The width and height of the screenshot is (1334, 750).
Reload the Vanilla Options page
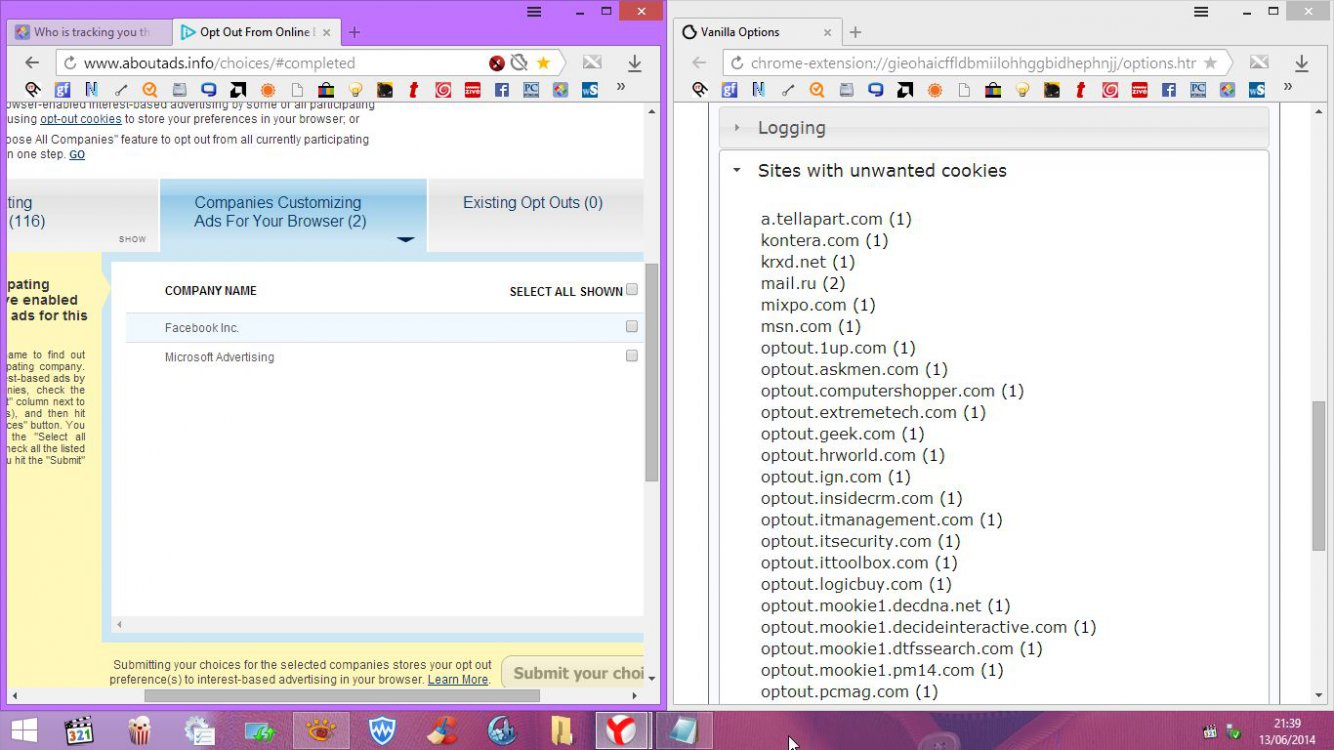[x=737, y=63]
